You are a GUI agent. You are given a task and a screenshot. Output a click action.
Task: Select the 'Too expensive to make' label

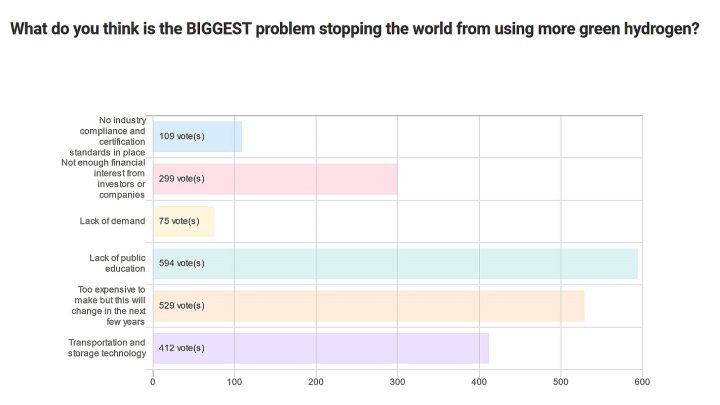[x=112, y=305]
